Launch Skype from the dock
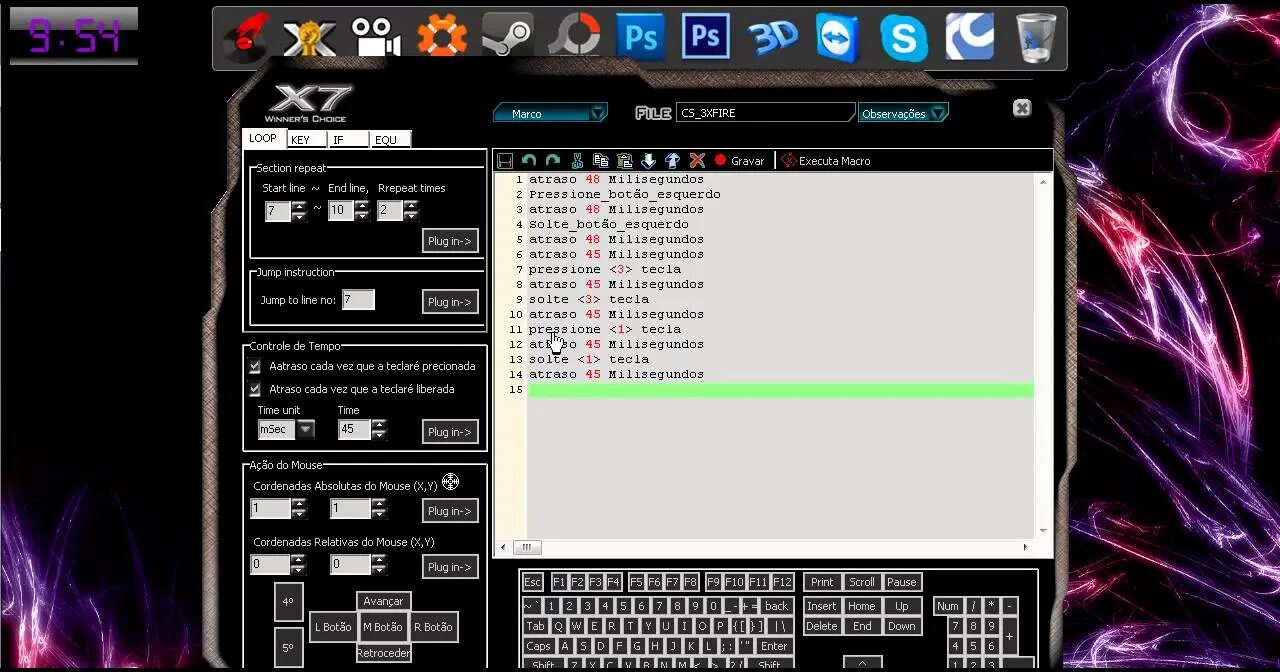The height and width of the screenshot is (672, 1280). [x=903, y=38]
